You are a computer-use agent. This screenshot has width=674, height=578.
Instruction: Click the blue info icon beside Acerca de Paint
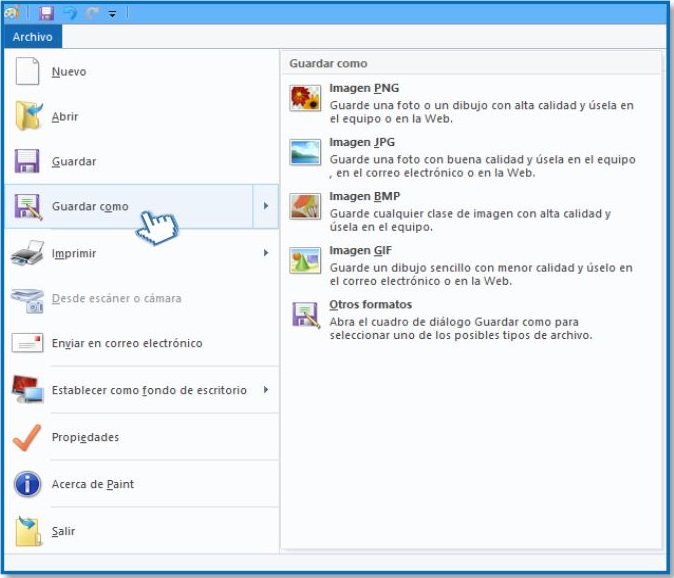[28, 484]
